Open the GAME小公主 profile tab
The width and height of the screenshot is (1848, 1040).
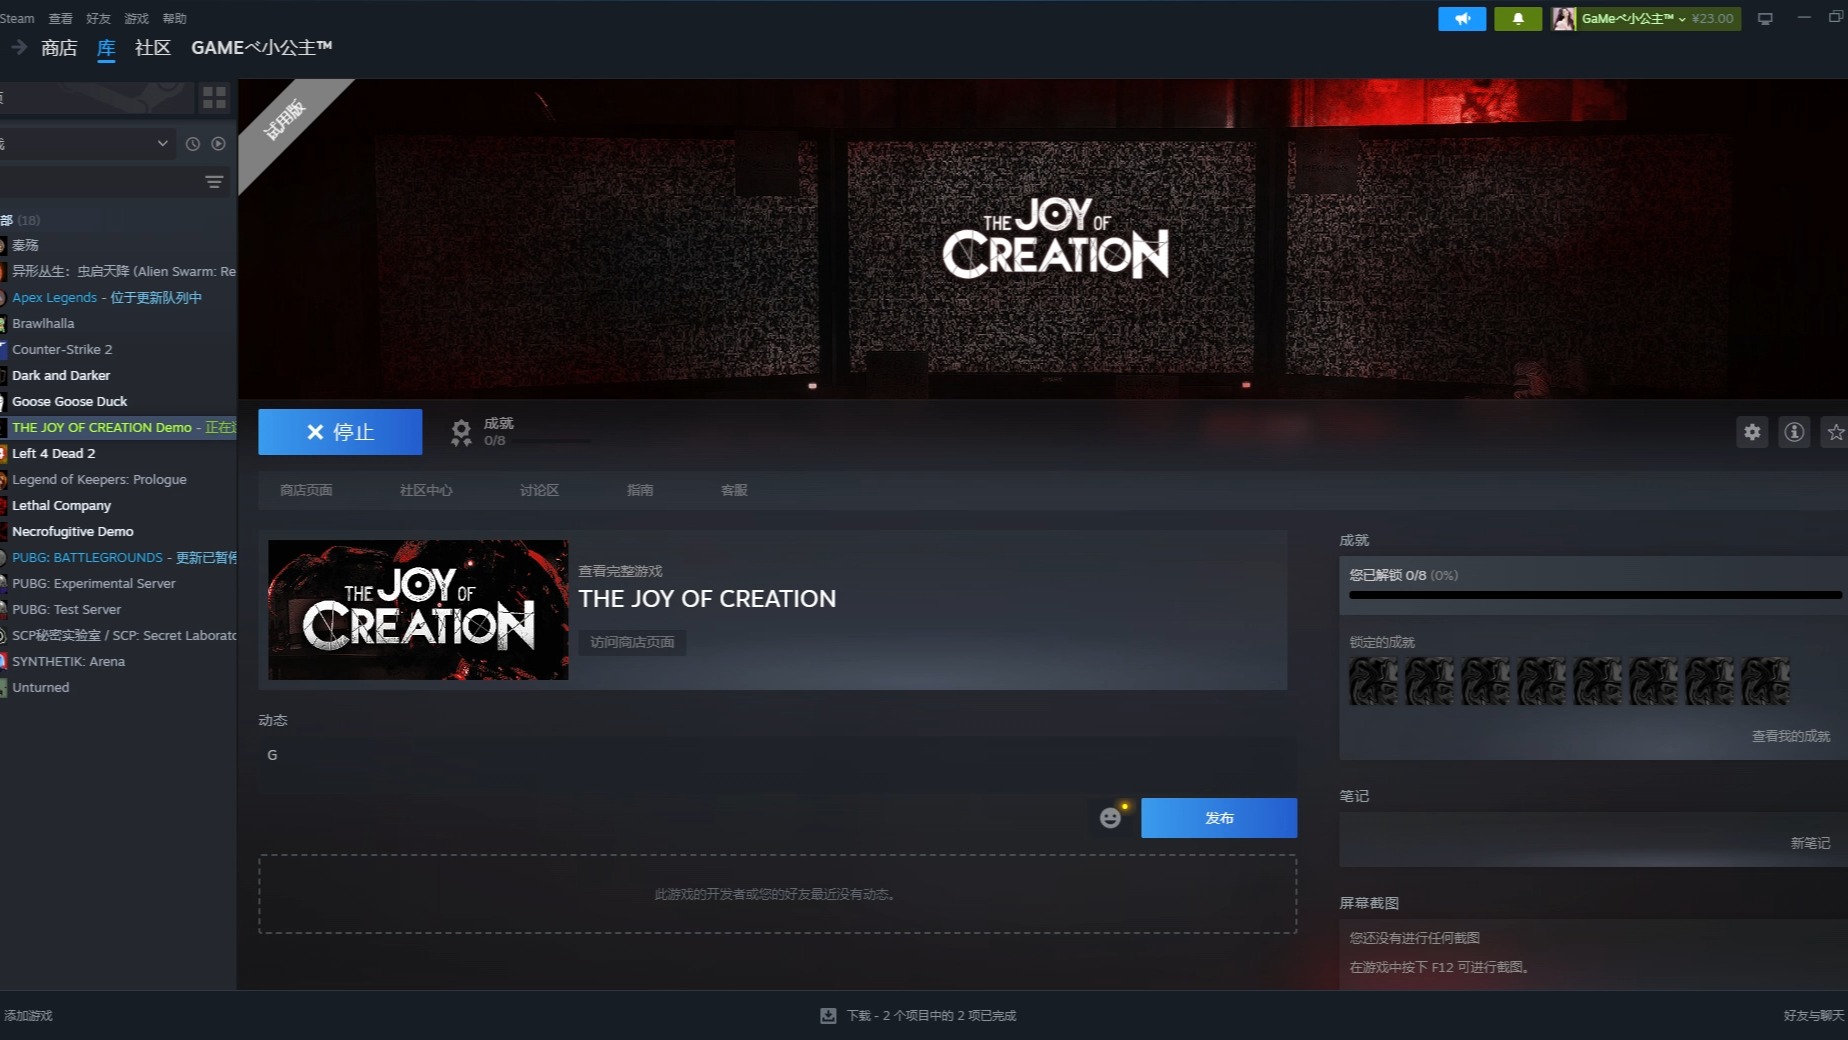pyautogui.click(x=262, y=47)
